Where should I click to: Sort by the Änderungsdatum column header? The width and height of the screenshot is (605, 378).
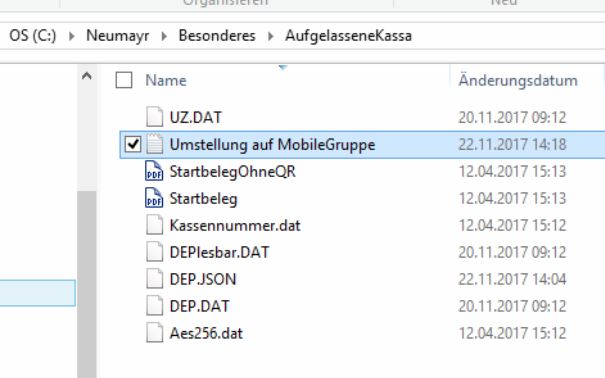pyautogui.click(x=518, y=80)
